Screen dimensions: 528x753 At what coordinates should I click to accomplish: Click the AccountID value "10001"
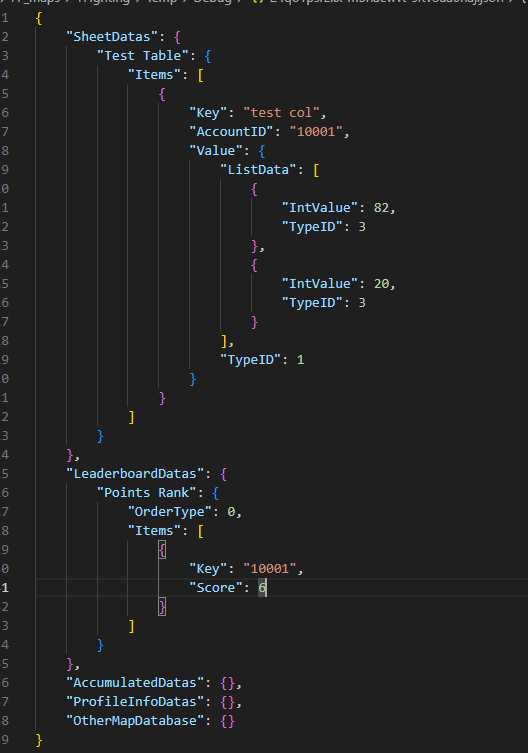[316, 132]
